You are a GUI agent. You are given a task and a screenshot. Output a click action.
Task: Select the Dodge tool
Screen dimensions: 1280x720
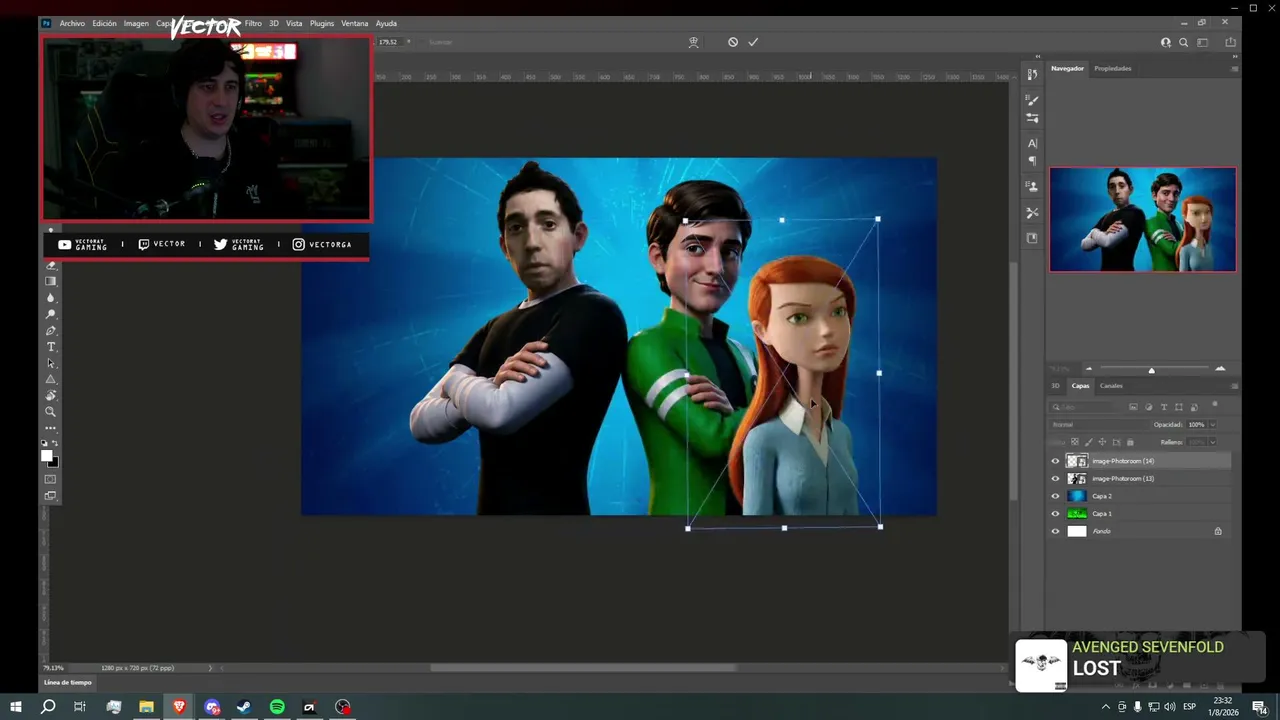click(52, 314)
